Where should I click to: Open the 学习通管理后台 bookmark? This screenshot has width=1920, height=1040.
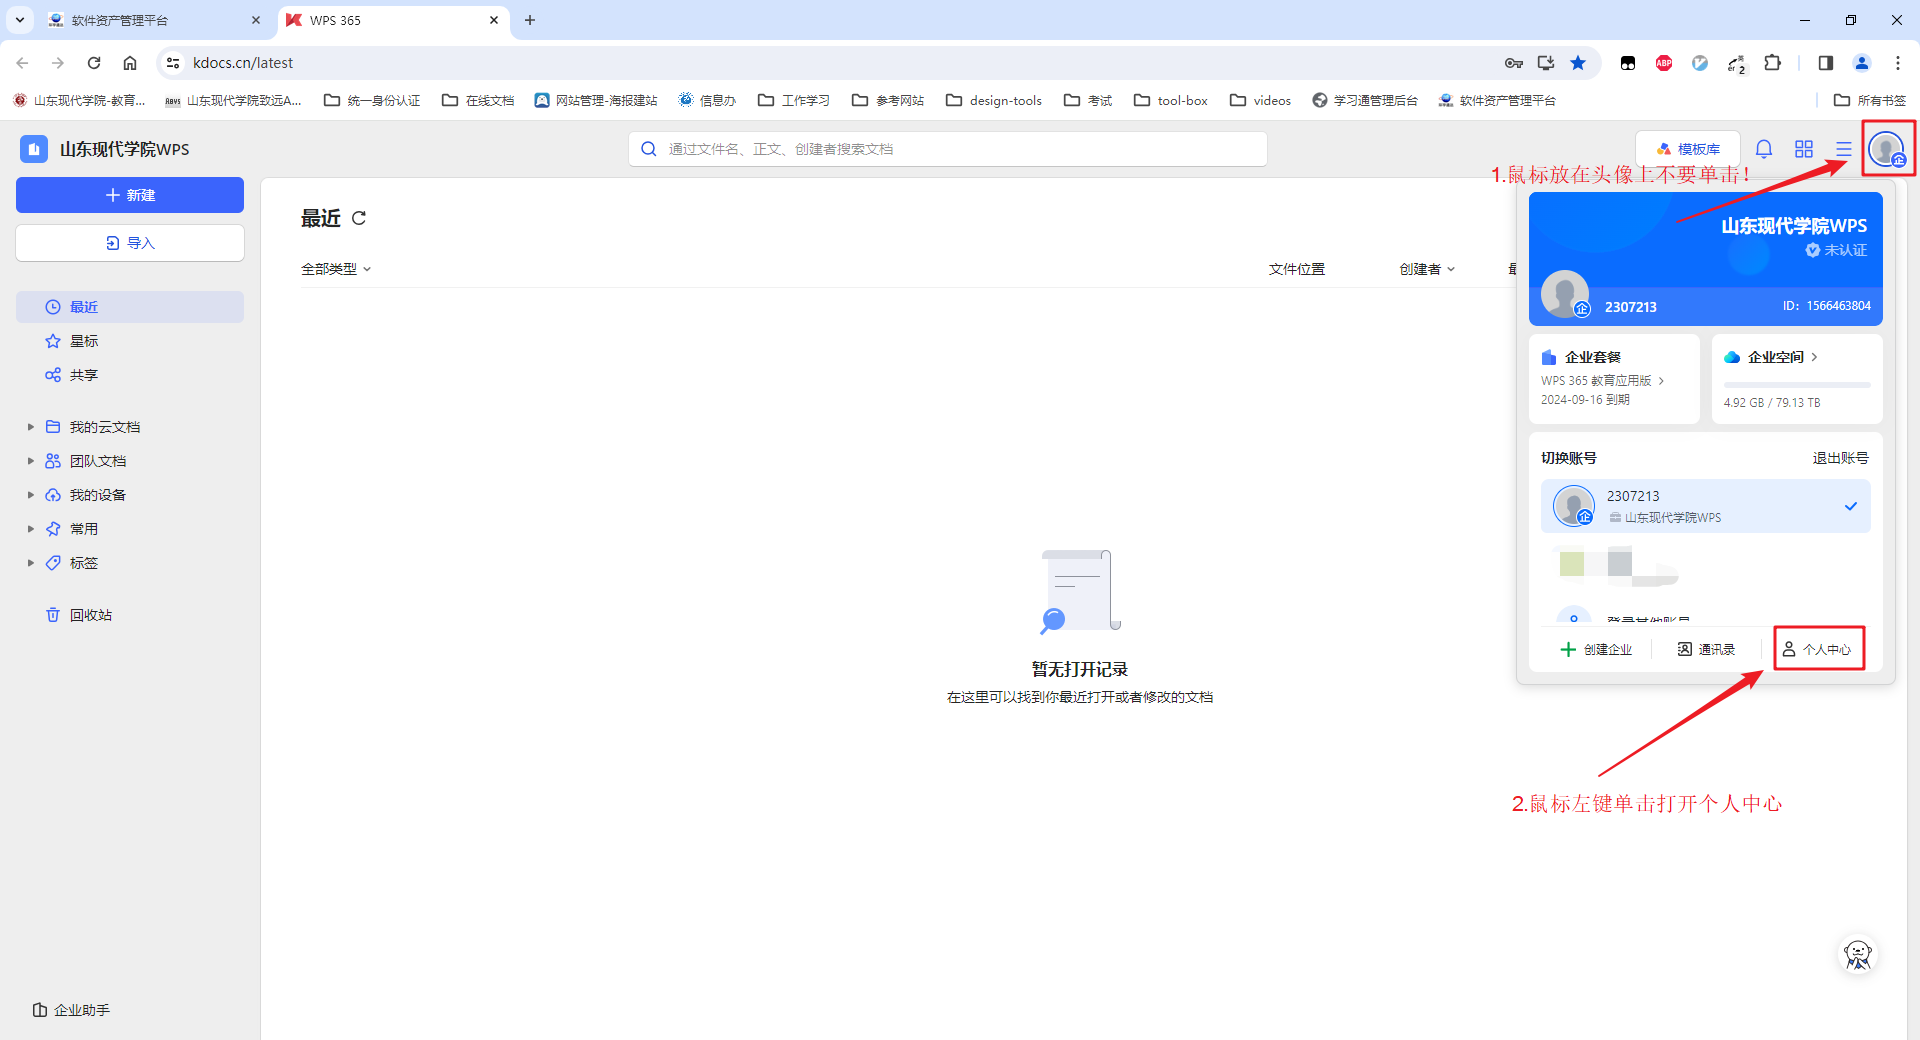[1365, 100]
